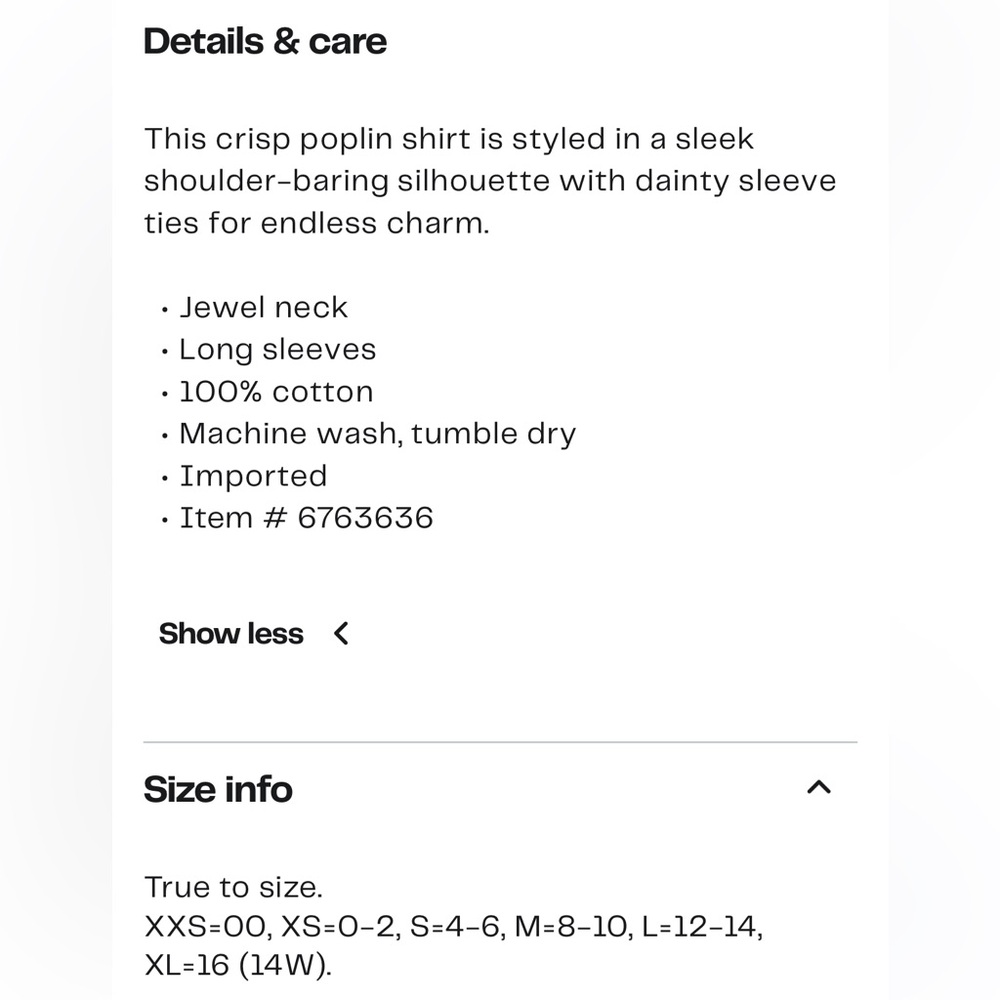Click the True to size text
1000x1000 pixels.
[x=233, y=887]
